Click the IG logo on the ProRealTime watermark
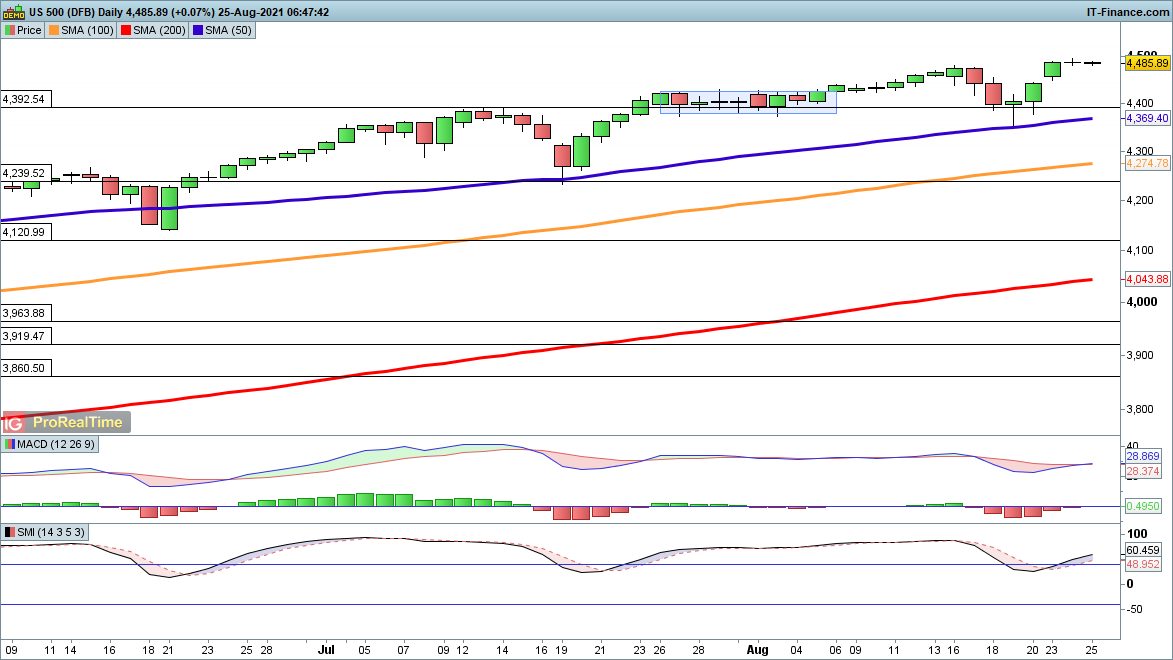This screenshot has width=1173, height=660. coord(16,424)
